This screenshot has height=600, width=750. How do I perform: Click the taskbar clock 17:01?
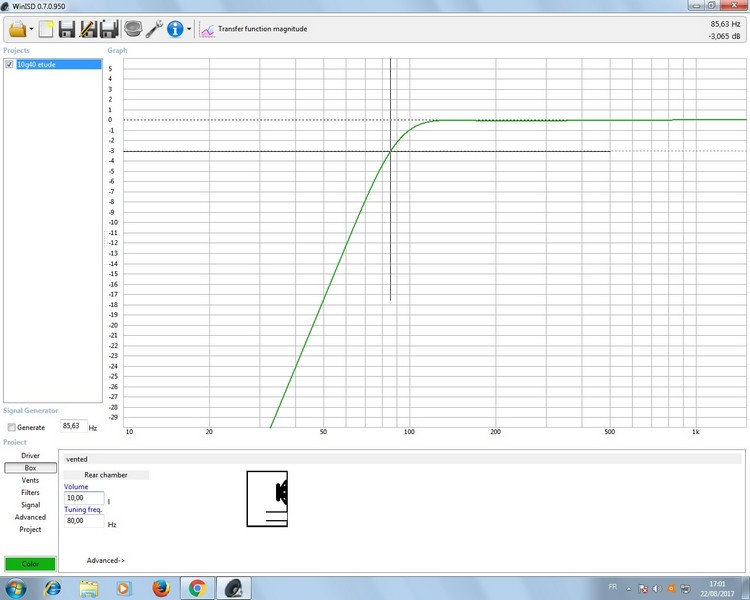tap(717, 589)
